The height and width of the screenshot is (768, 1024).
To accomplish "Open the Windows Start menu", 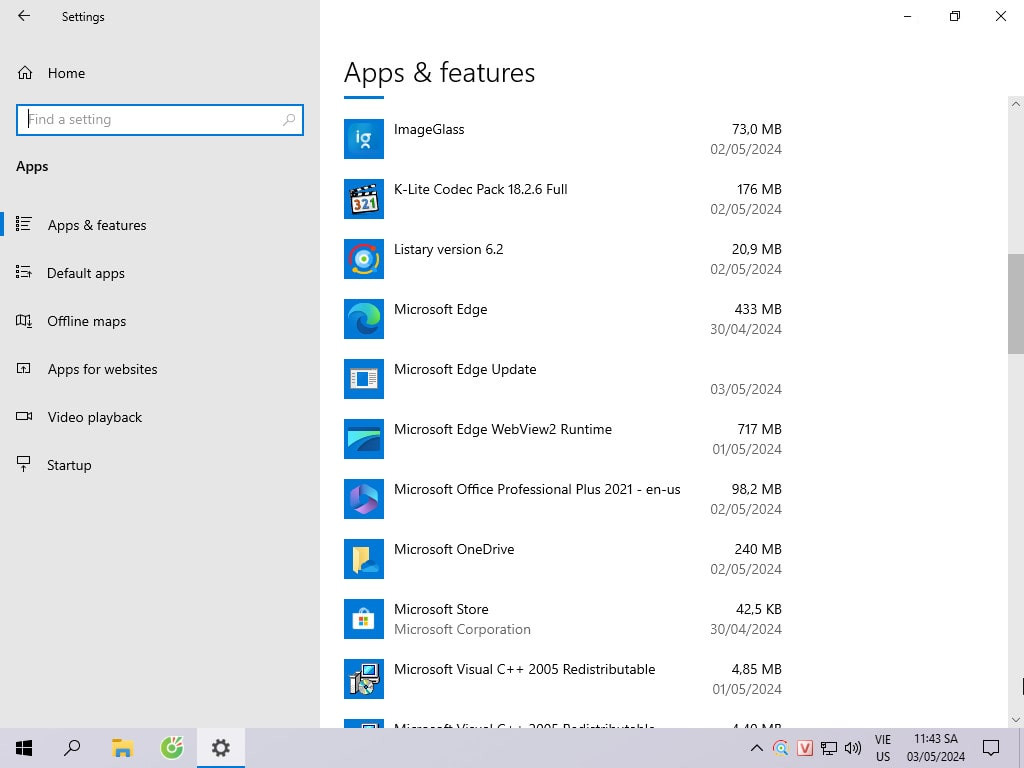I will click(24, 748).
